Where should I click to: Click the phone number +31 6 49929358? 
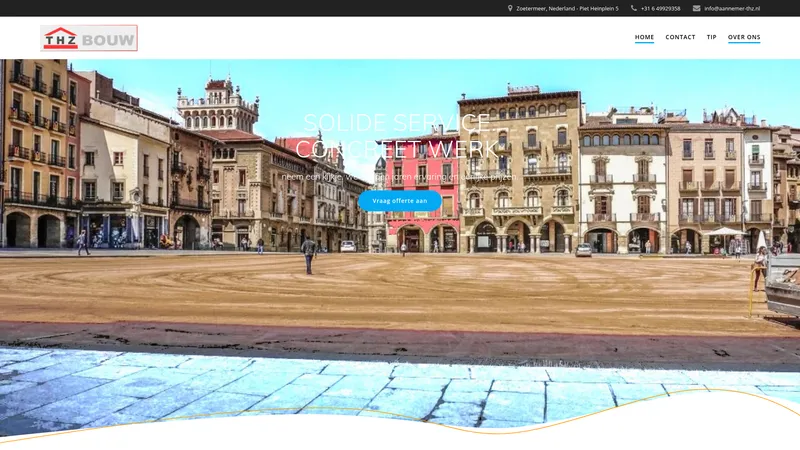(661, 9)
